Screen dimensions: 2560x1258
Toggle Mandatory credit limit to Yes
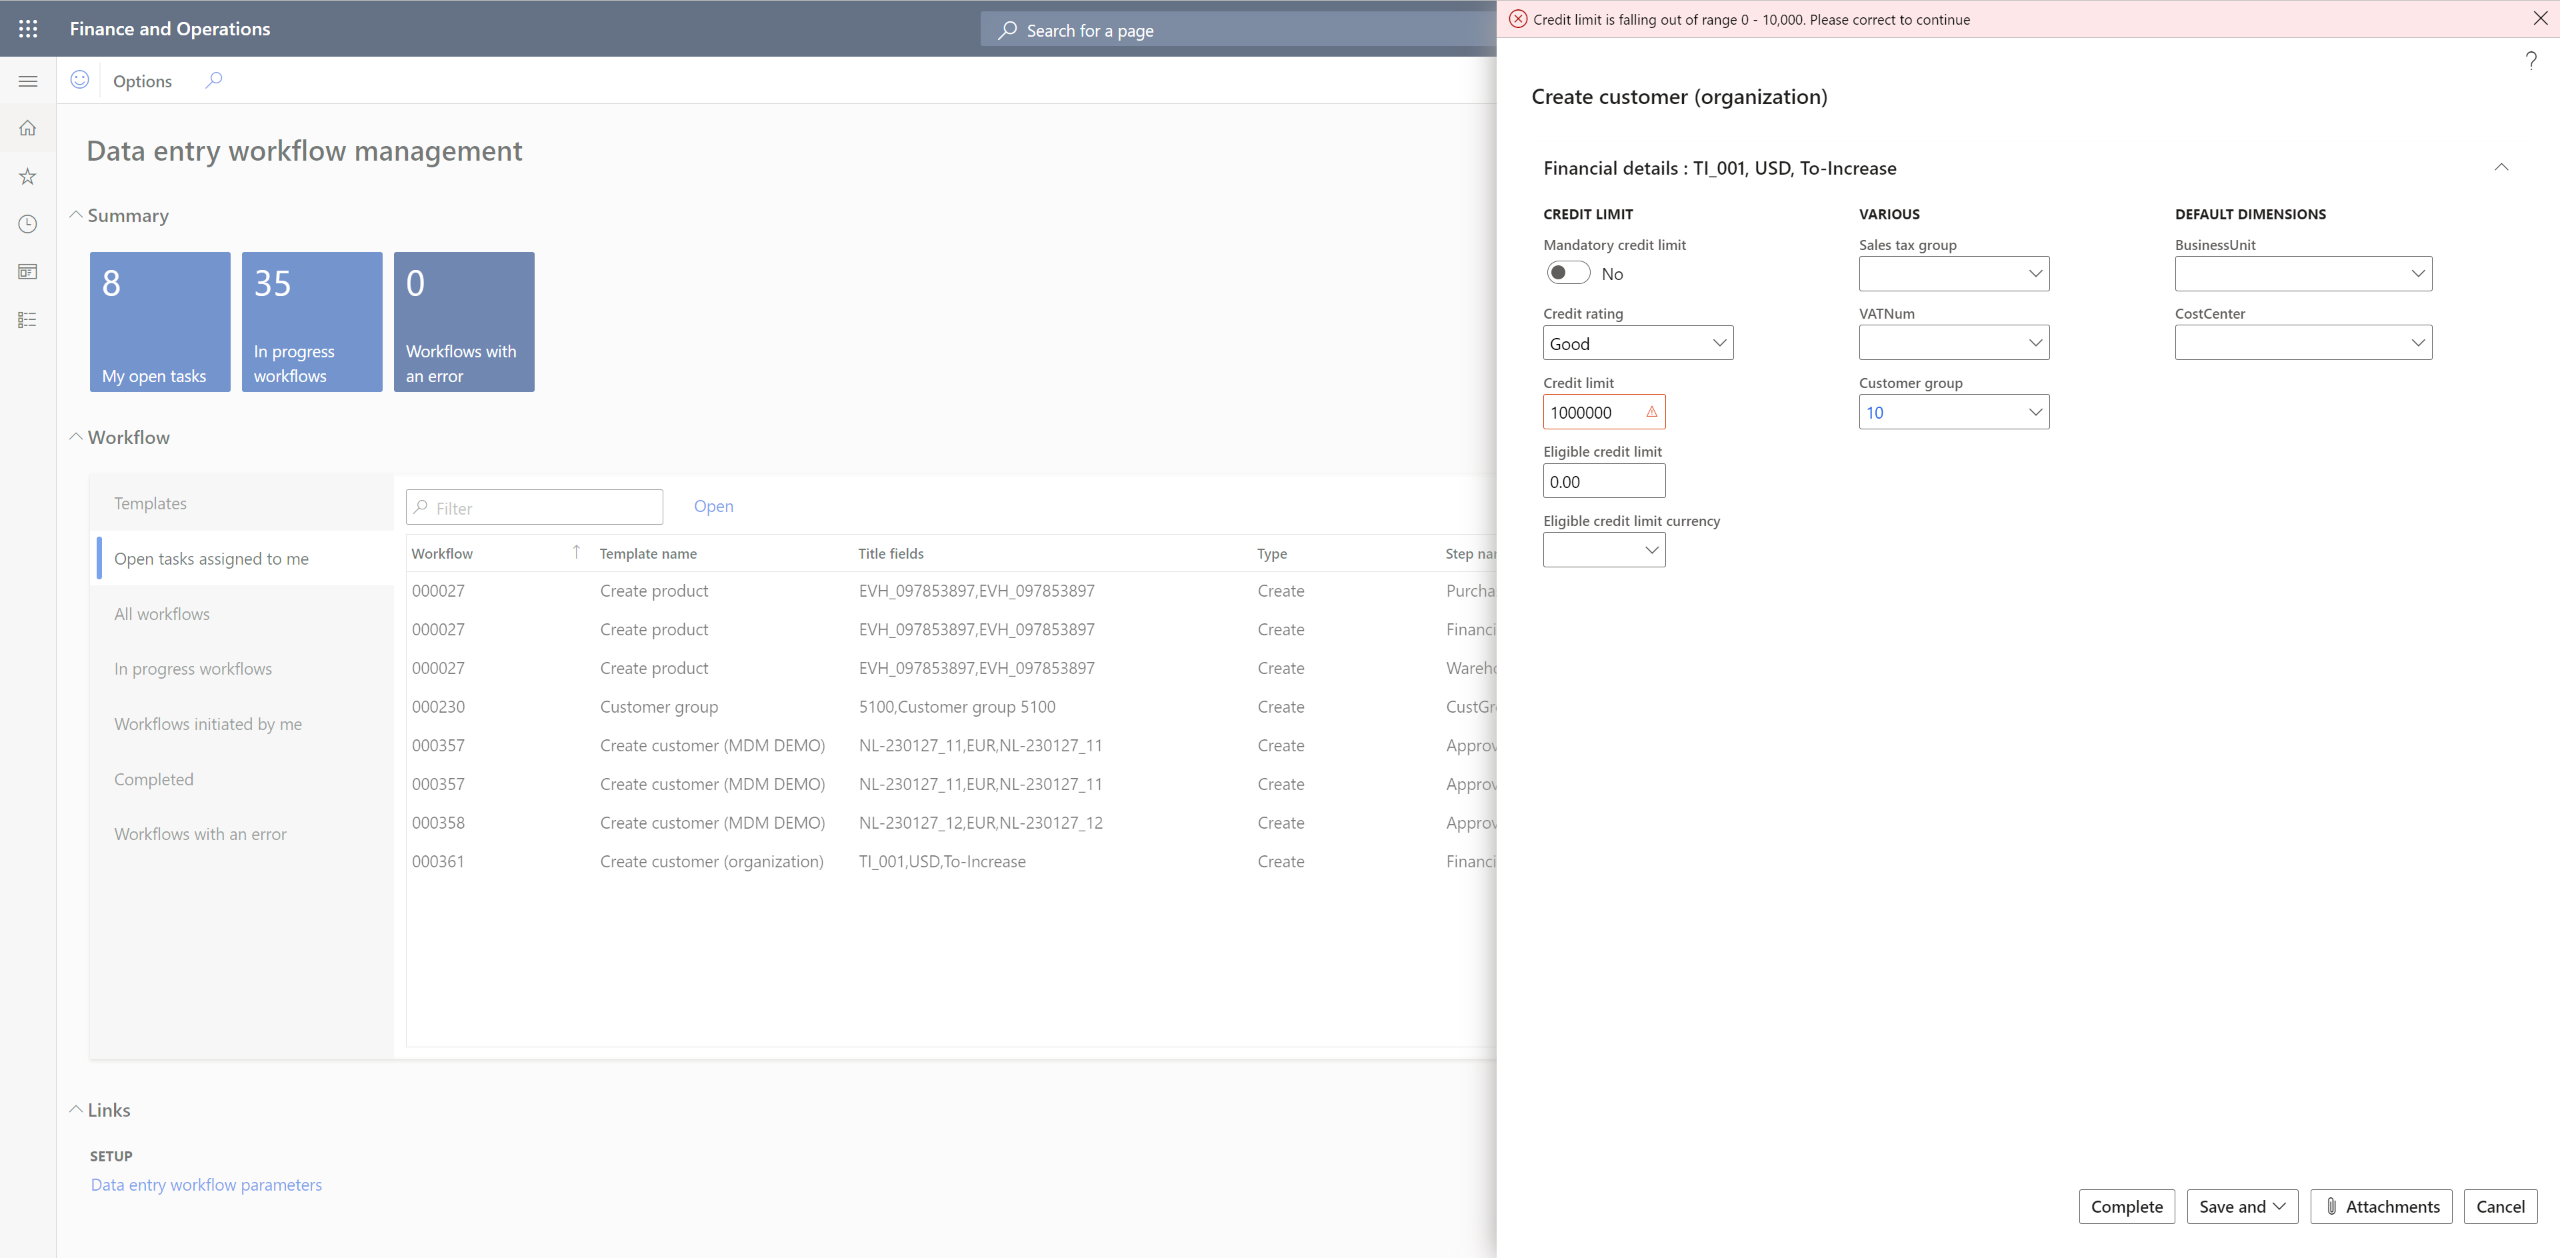pyautogui.click(x=1568, y=272)
